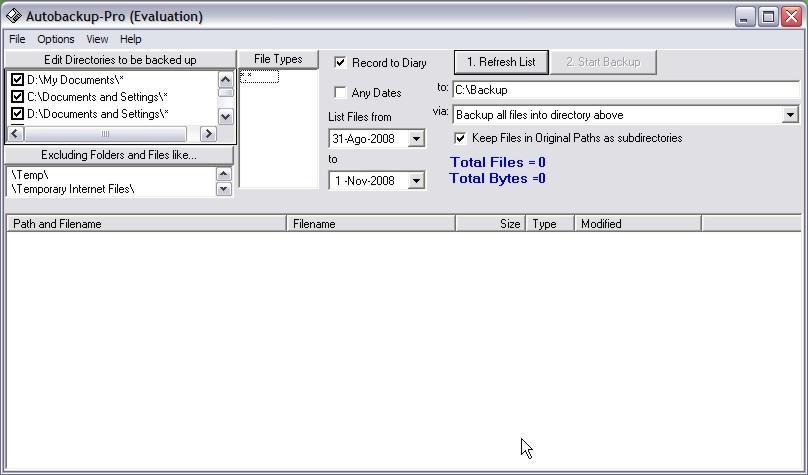Image resolution: width=808 pixels, height=475 pixels.
Task: Sort by the Type column header
Action: pos(550,224)
